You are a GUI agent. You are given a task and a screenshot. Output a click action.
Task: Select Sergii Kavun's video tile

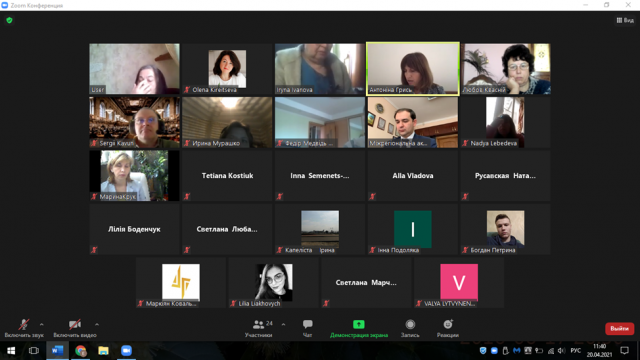point(134,122)
